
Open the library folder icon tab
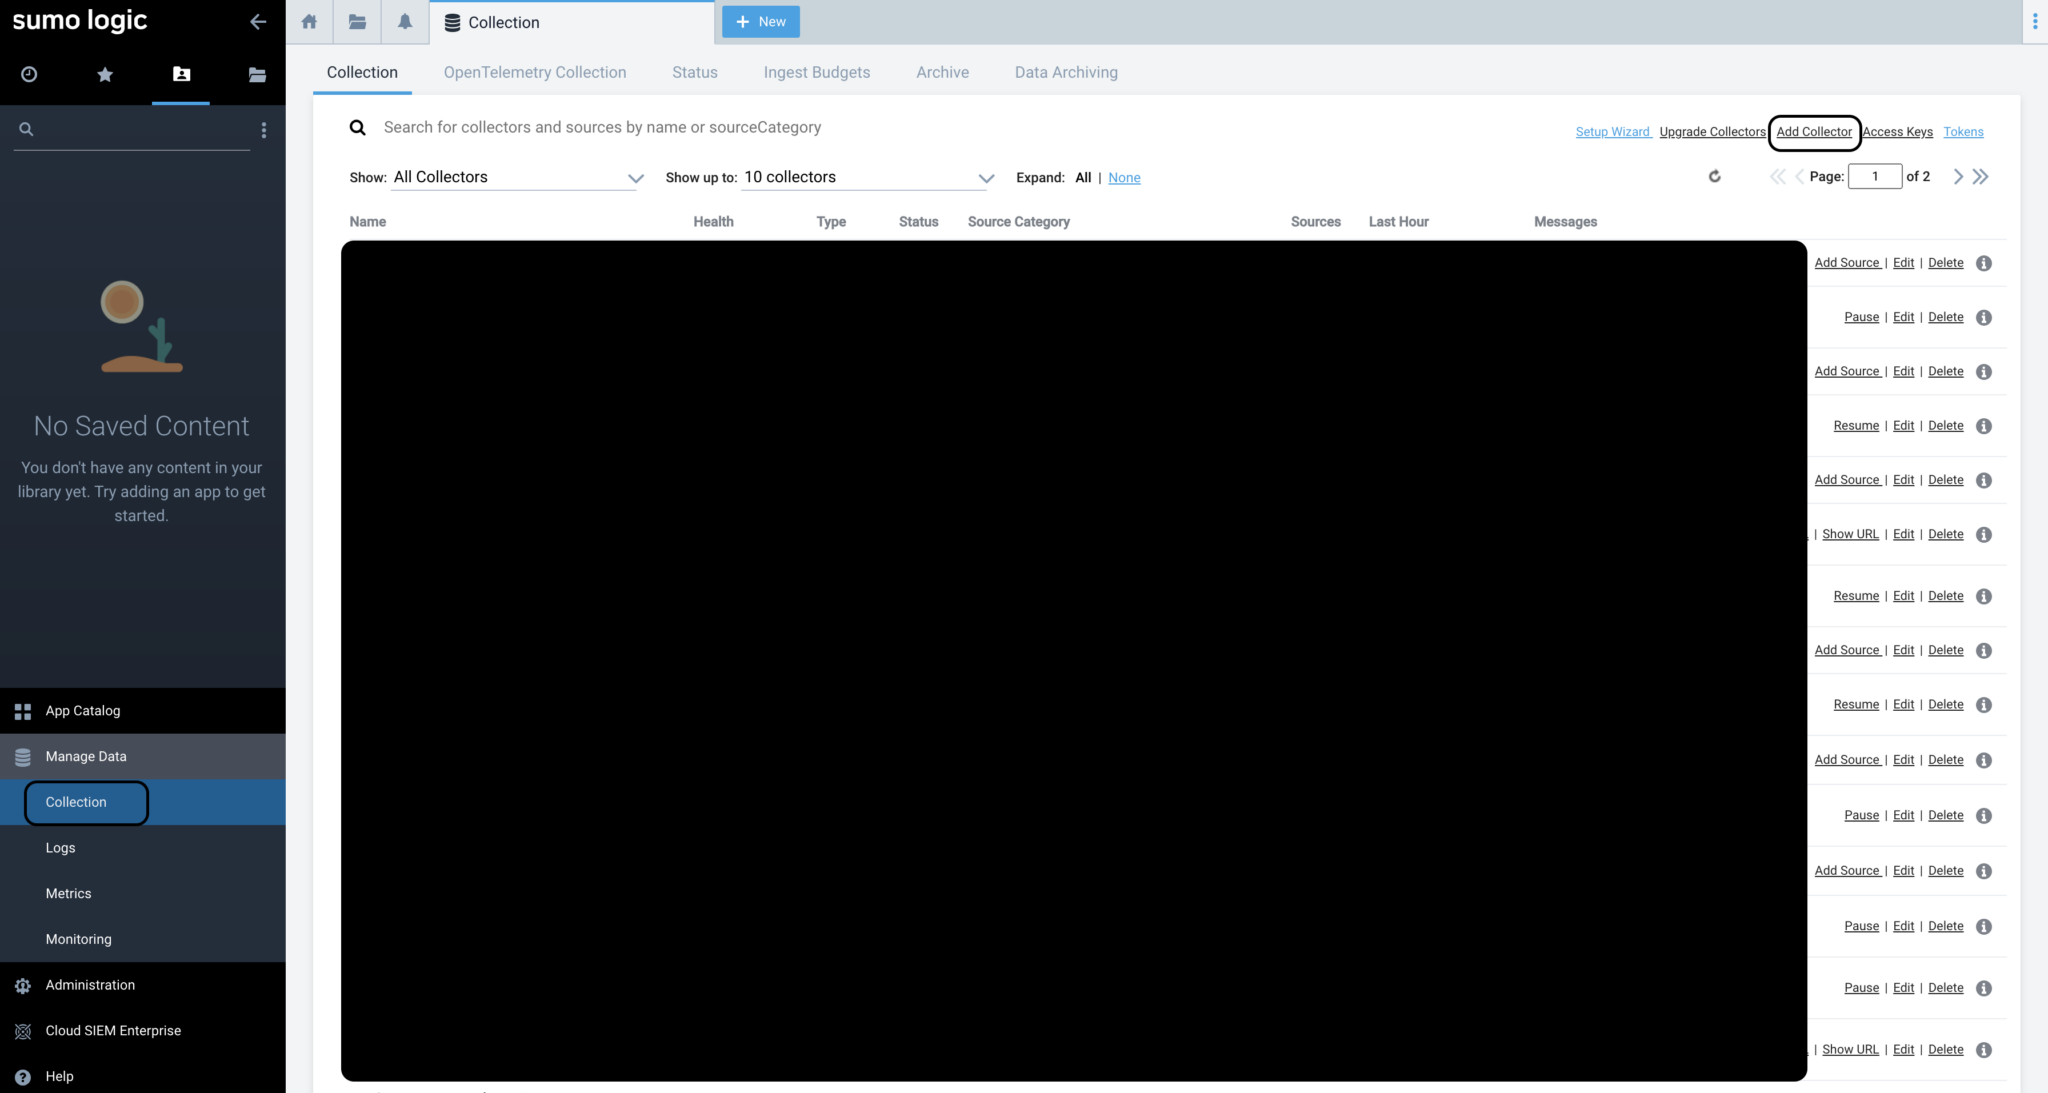click(x=357, y=22)
